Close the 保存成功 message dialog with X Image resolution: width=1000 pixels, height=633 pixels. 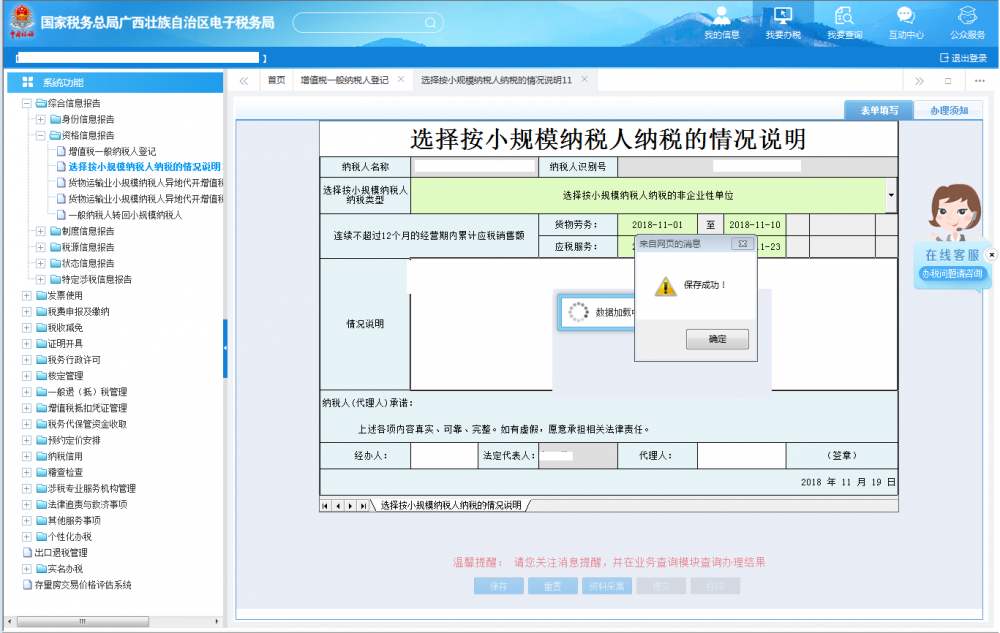click(741, 243)
